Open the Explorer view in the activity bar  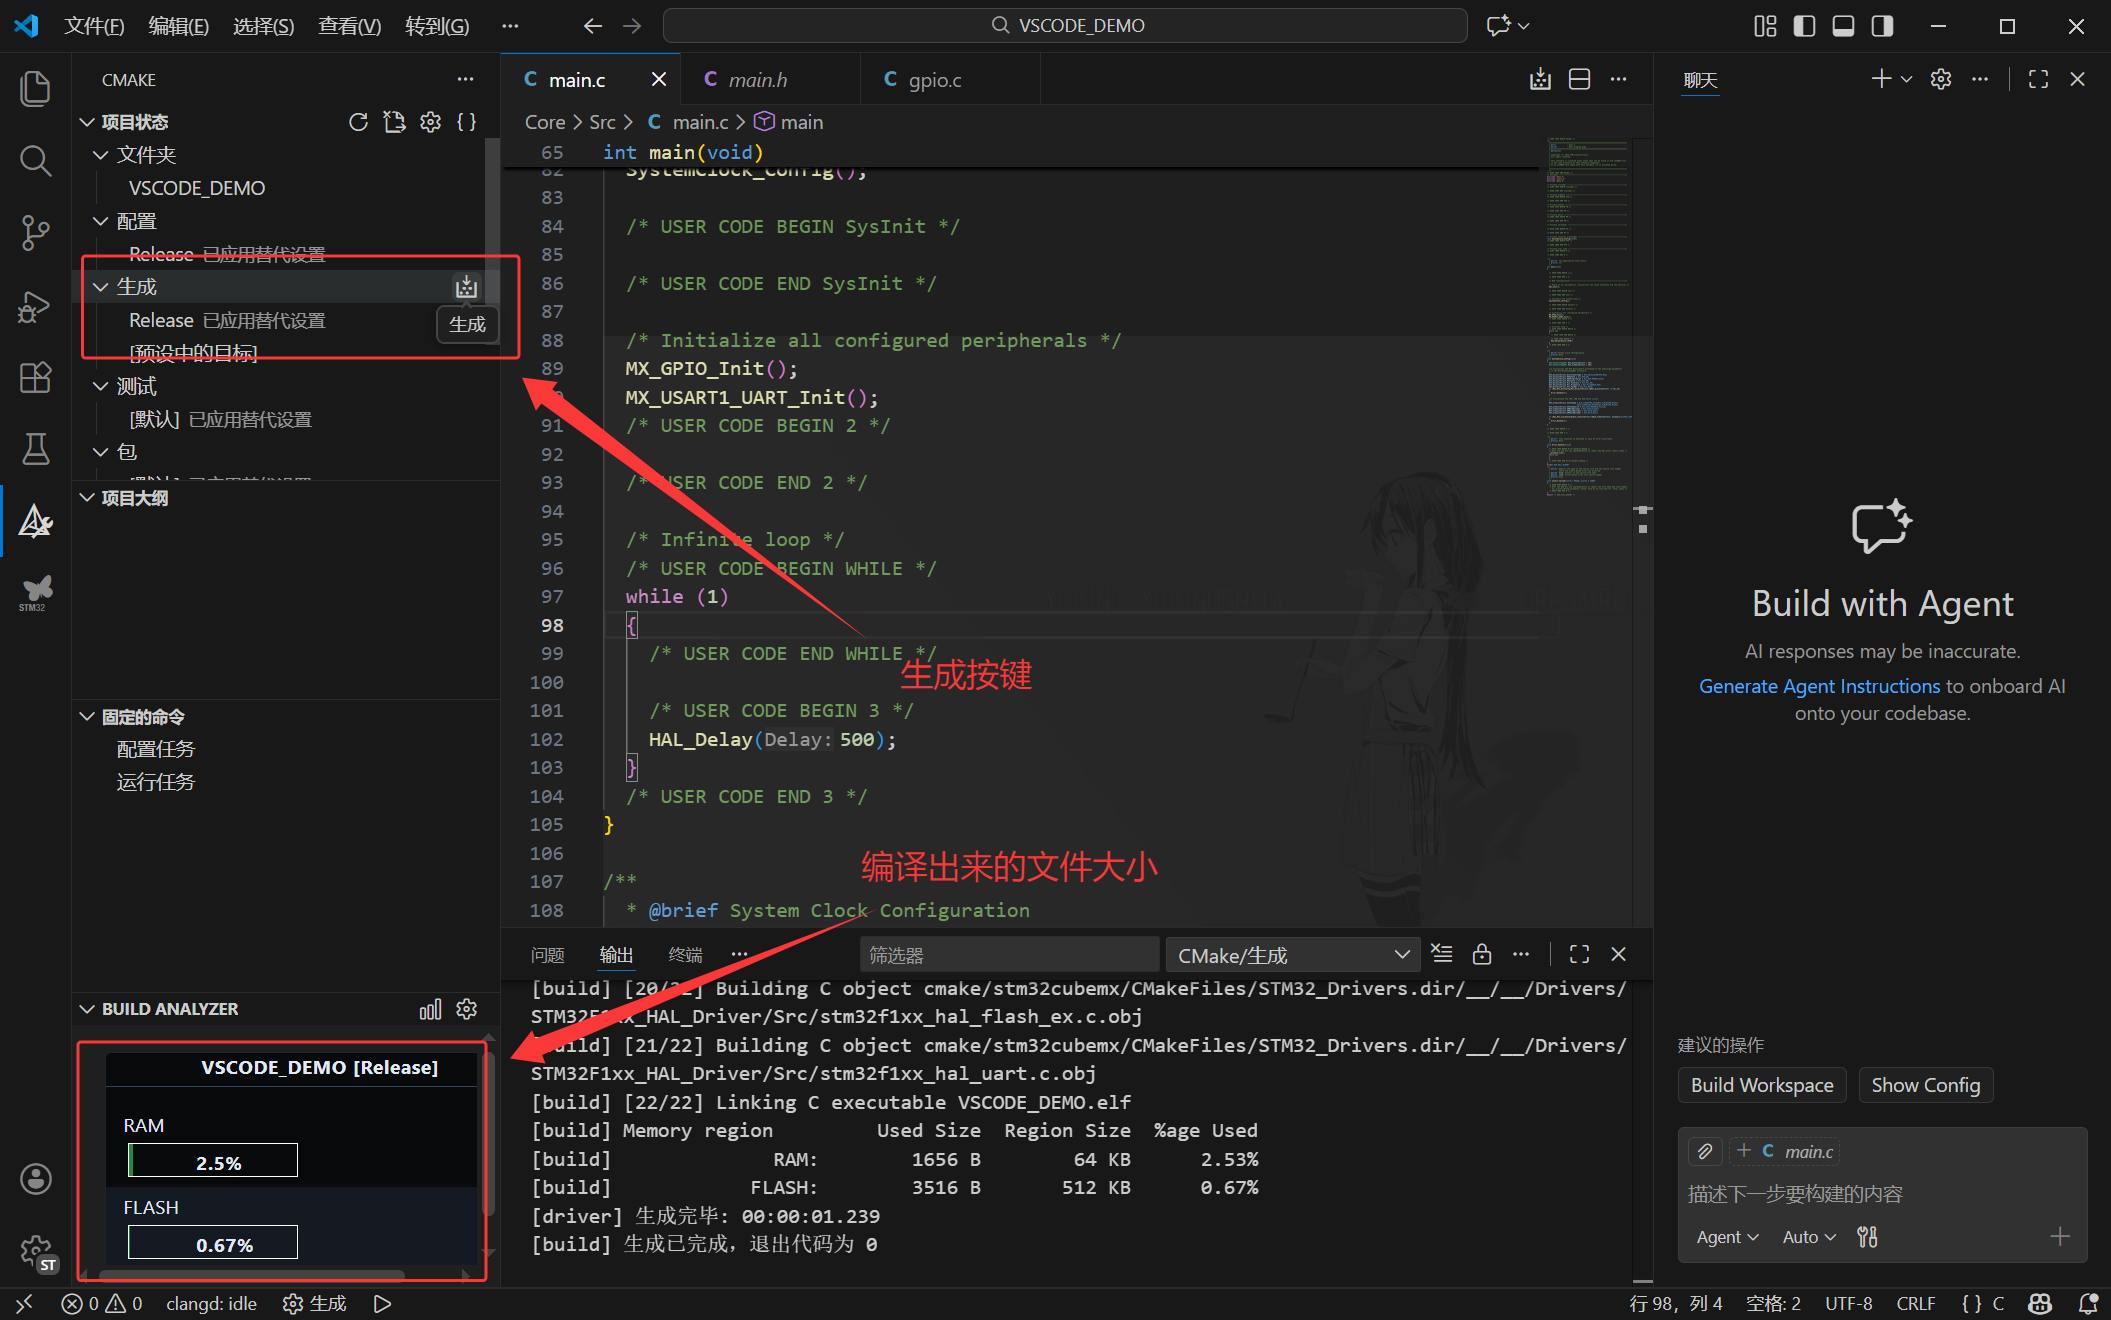[x=35, y=88]
